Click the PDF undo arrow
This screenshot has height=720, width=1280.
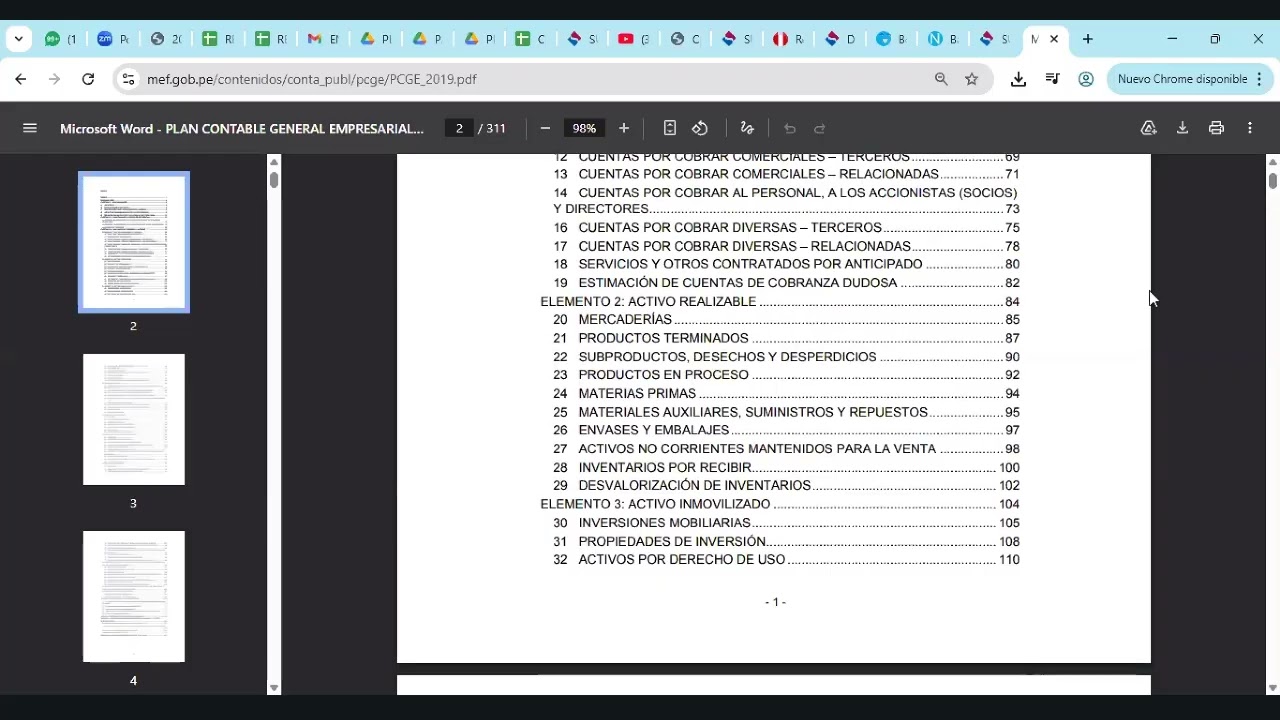tap(790, 128)
